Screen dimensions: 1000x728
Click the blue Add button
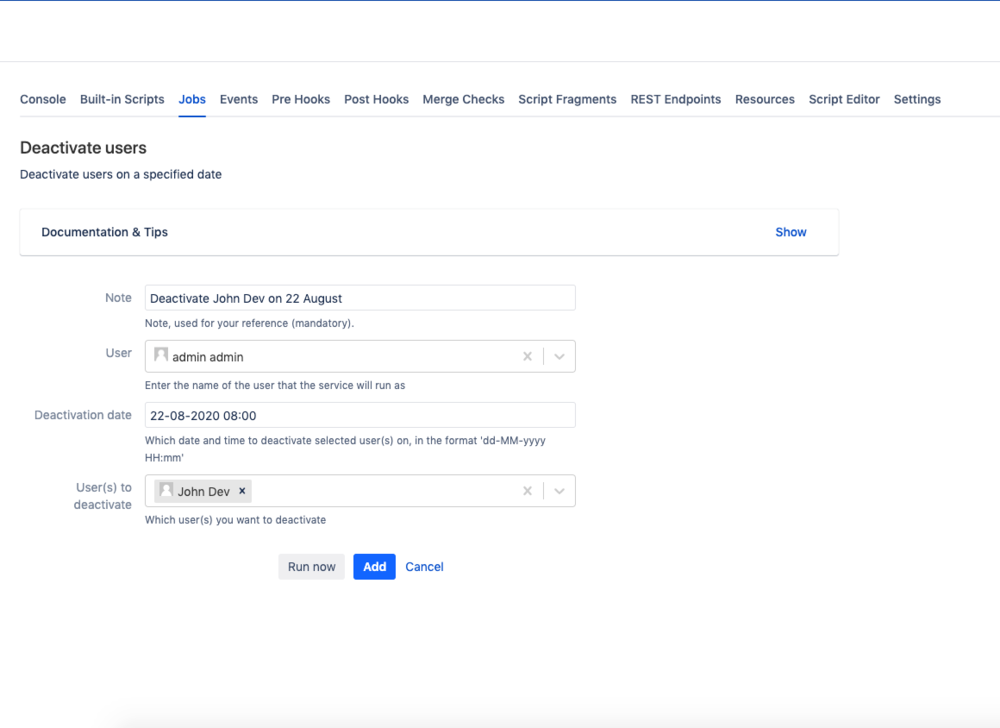(x=374, y=567)
